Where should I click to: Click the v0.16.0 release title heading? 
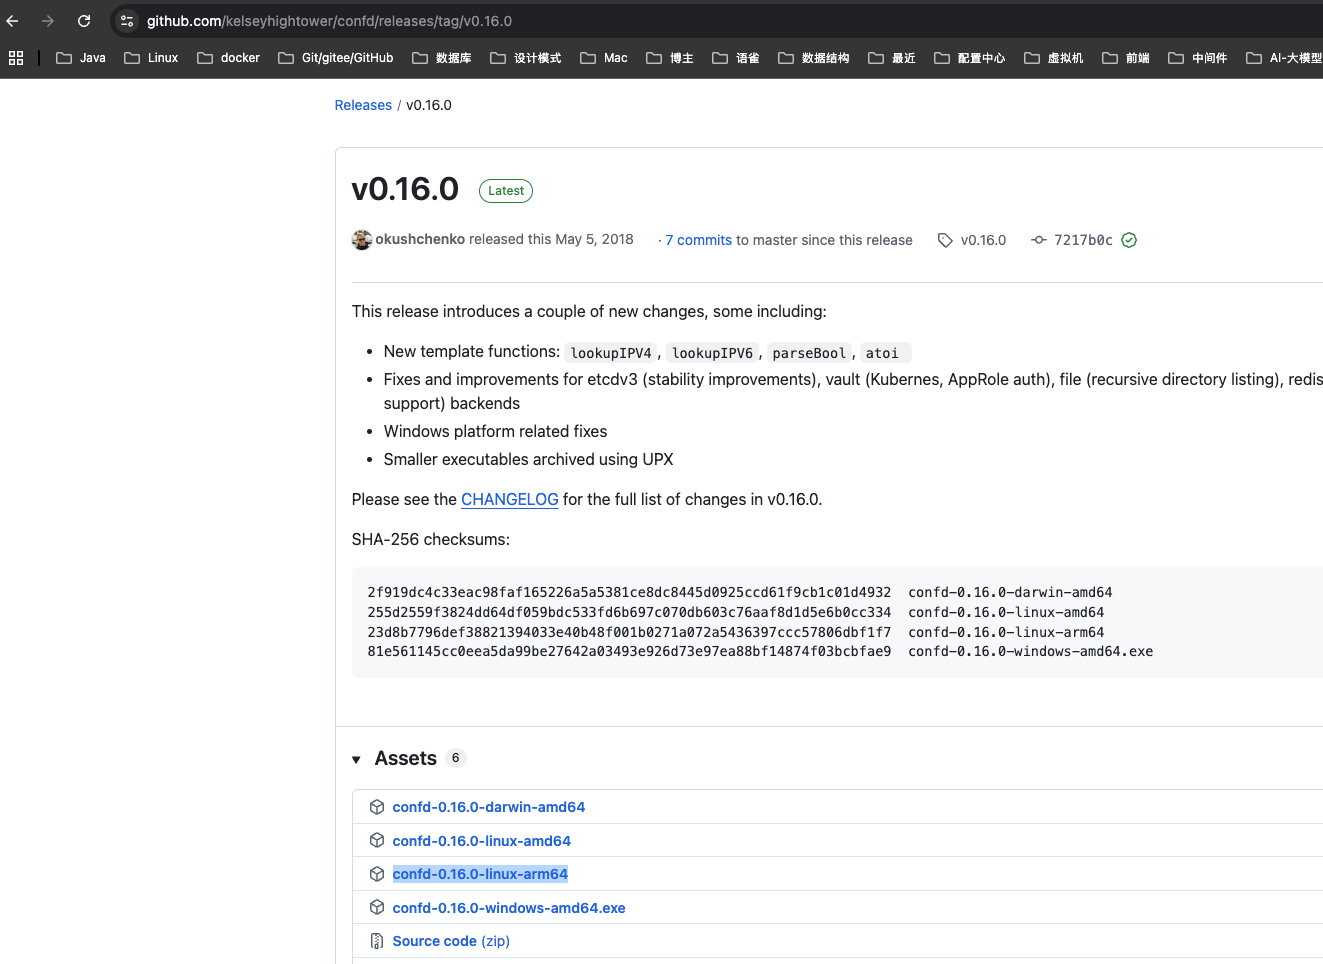point(405,189)
